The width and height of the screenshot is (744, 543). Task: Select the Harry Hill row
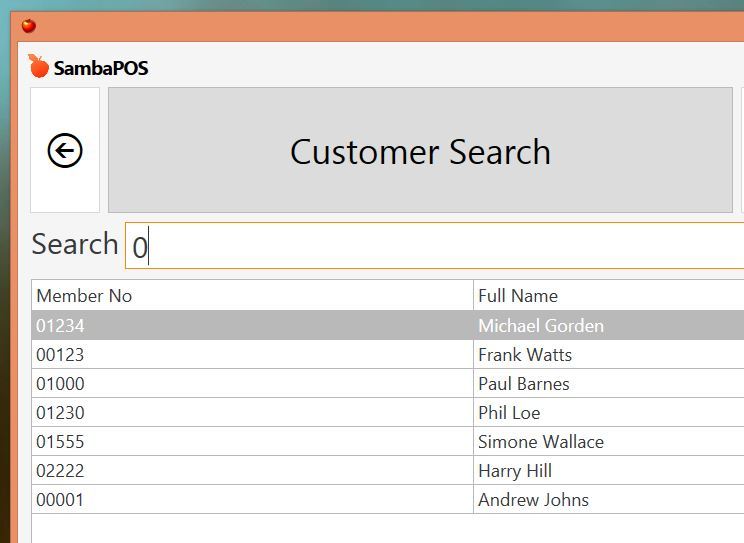pos(388,470)
